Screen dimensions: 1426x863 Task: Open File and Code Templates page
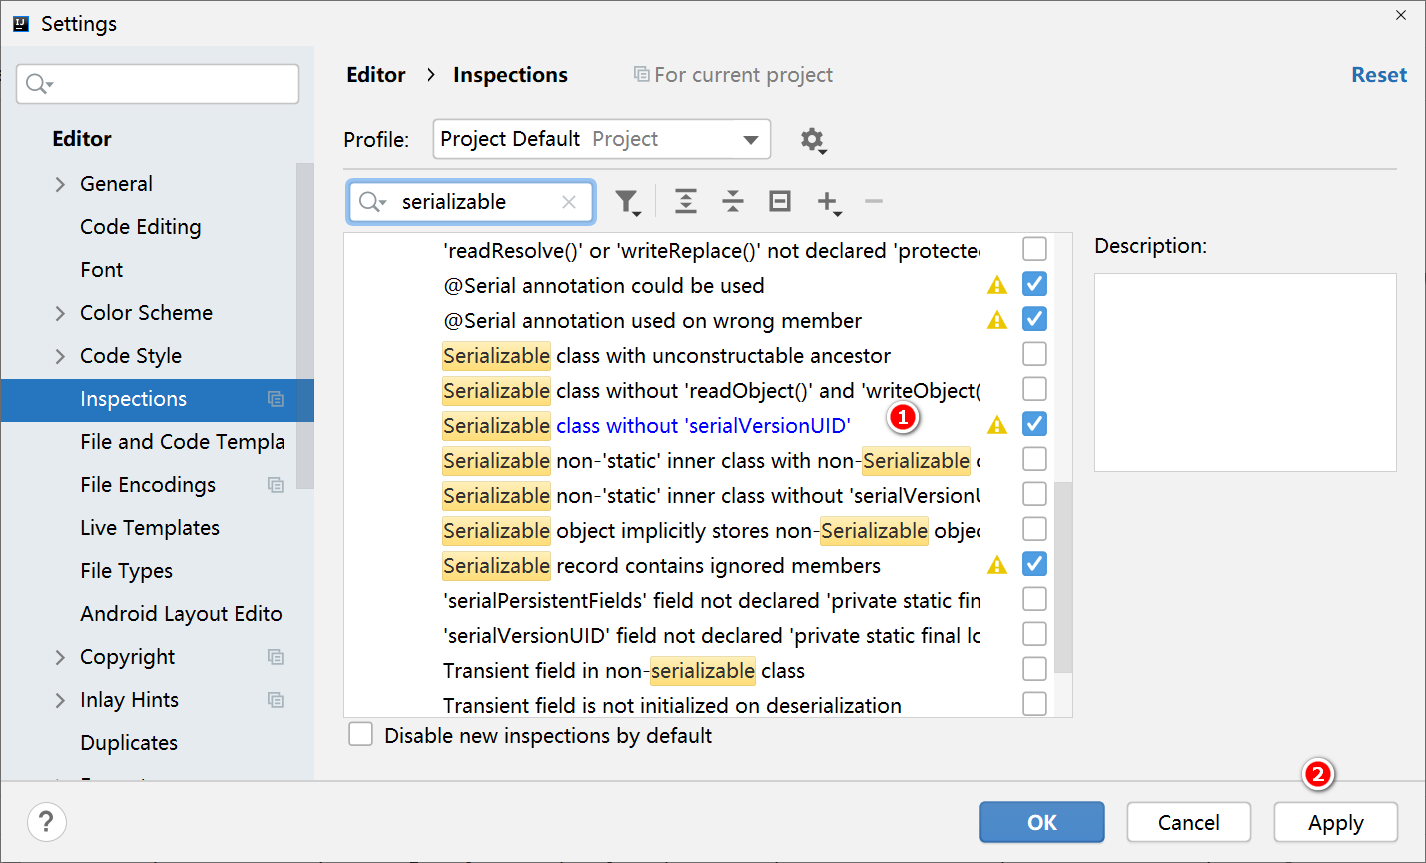click(182, 442)
